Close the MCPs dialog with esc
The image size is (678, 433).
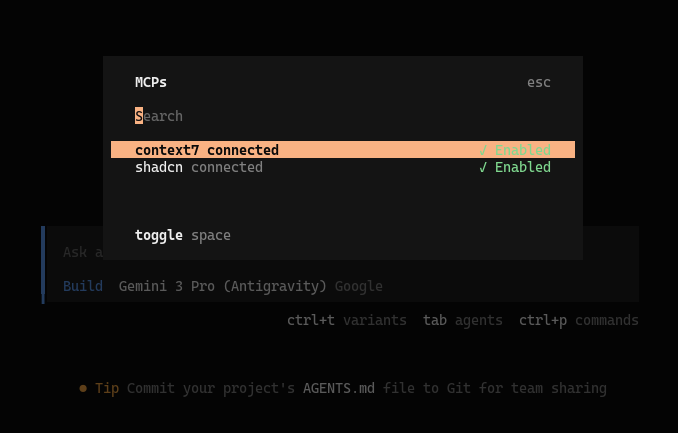(x=538, y=82)
